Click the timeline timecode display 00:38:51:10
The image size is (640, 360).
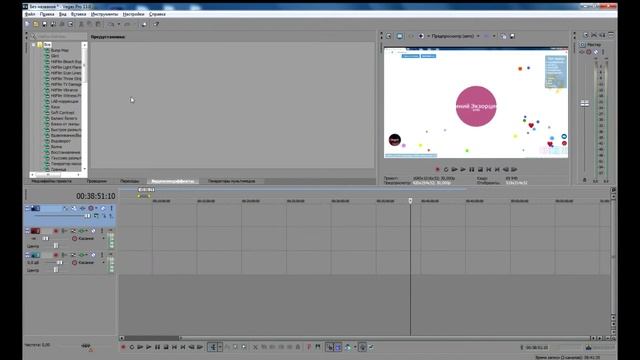pyautogui.click(x=96, y=196)
